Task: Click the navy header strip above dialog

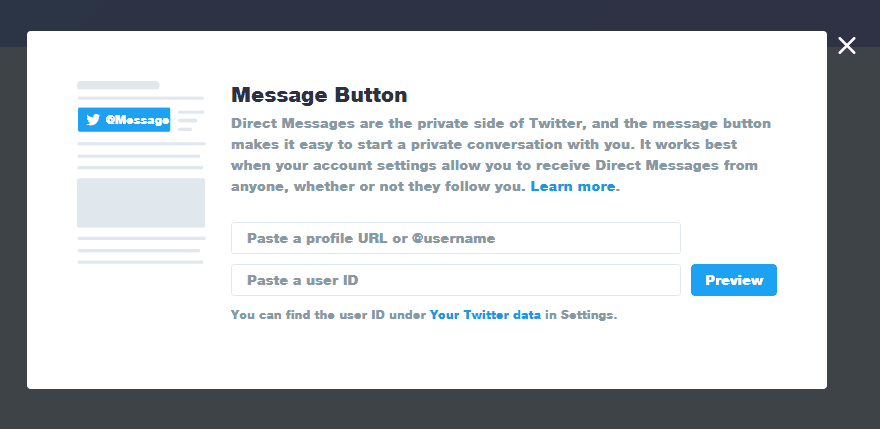Action: 440,15
